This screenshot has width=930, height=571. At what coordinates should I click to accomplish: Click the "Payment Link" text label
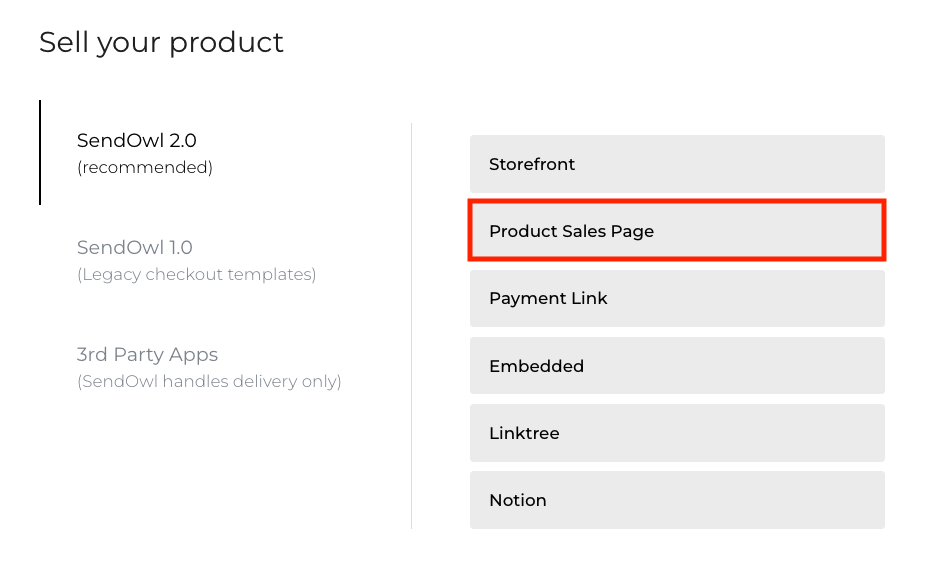(548, 298)
